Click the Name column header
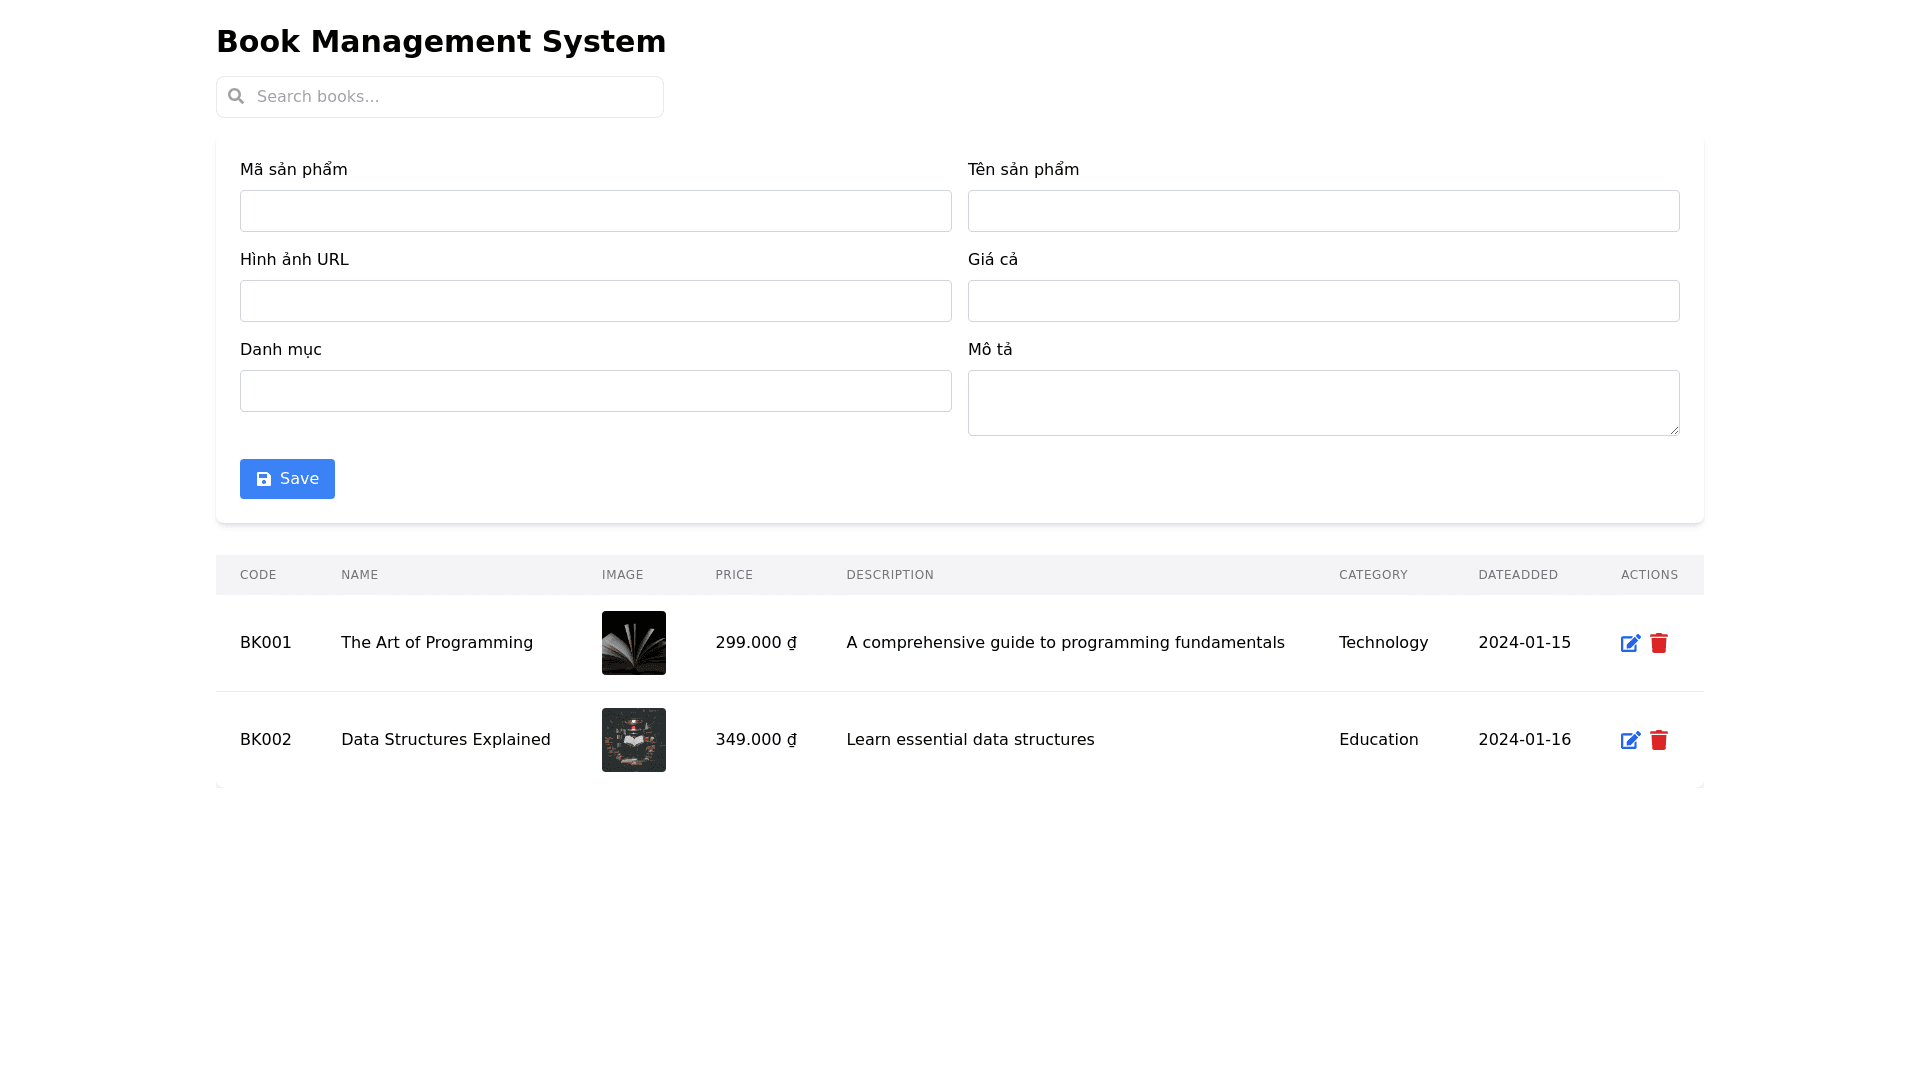The width and height of the screenshot is (1920, 1080). coord(359,575)
